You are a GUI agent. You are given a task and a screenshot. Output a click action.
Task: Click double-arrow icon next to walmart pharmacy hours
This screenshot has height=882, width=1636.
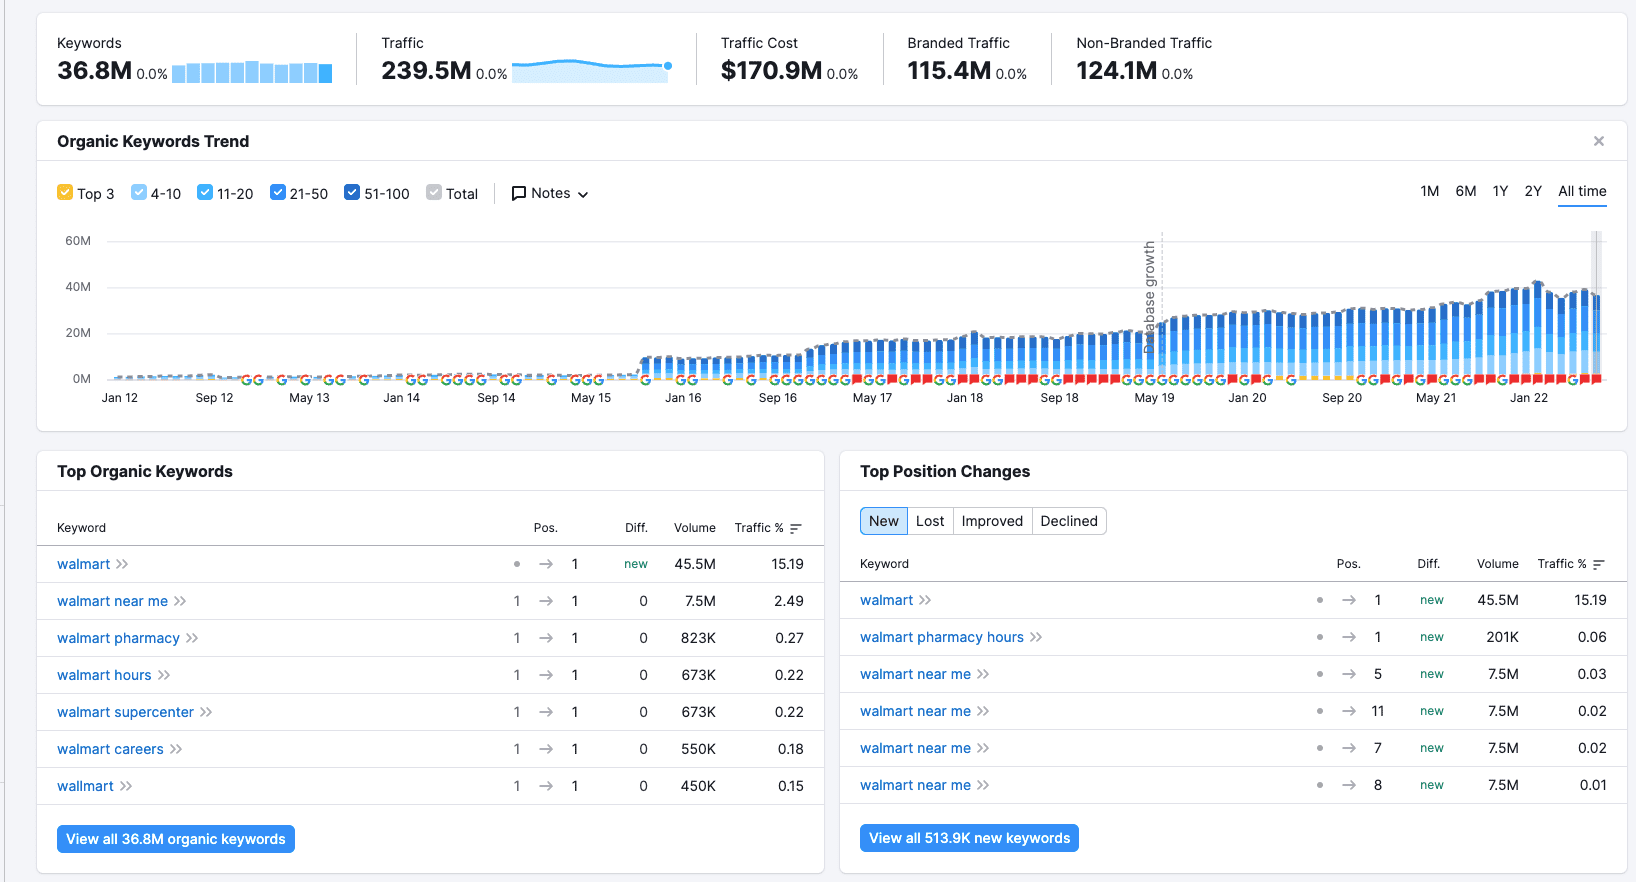[1036, 637]
